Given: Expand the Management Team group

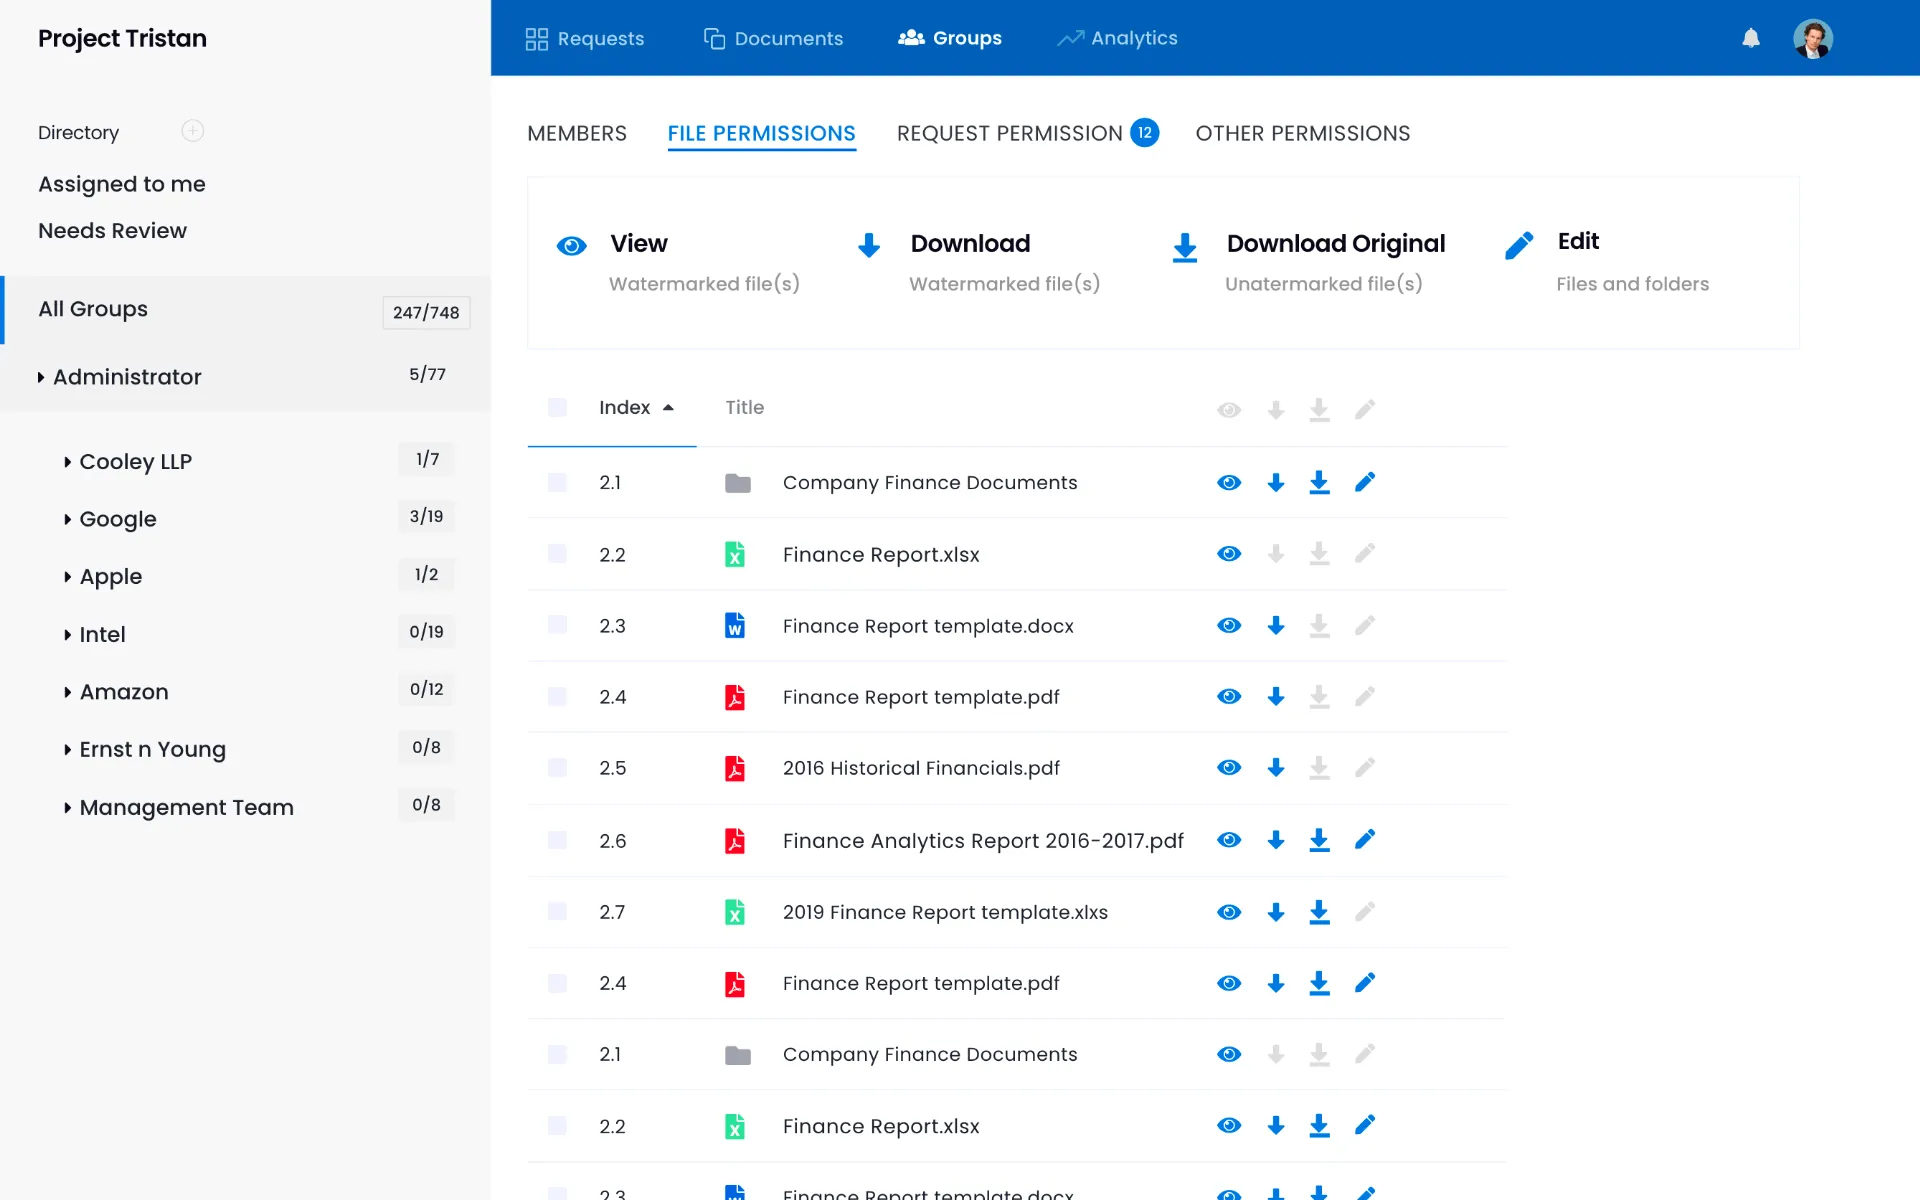Looking at the screenshot, I should [67, 808].
